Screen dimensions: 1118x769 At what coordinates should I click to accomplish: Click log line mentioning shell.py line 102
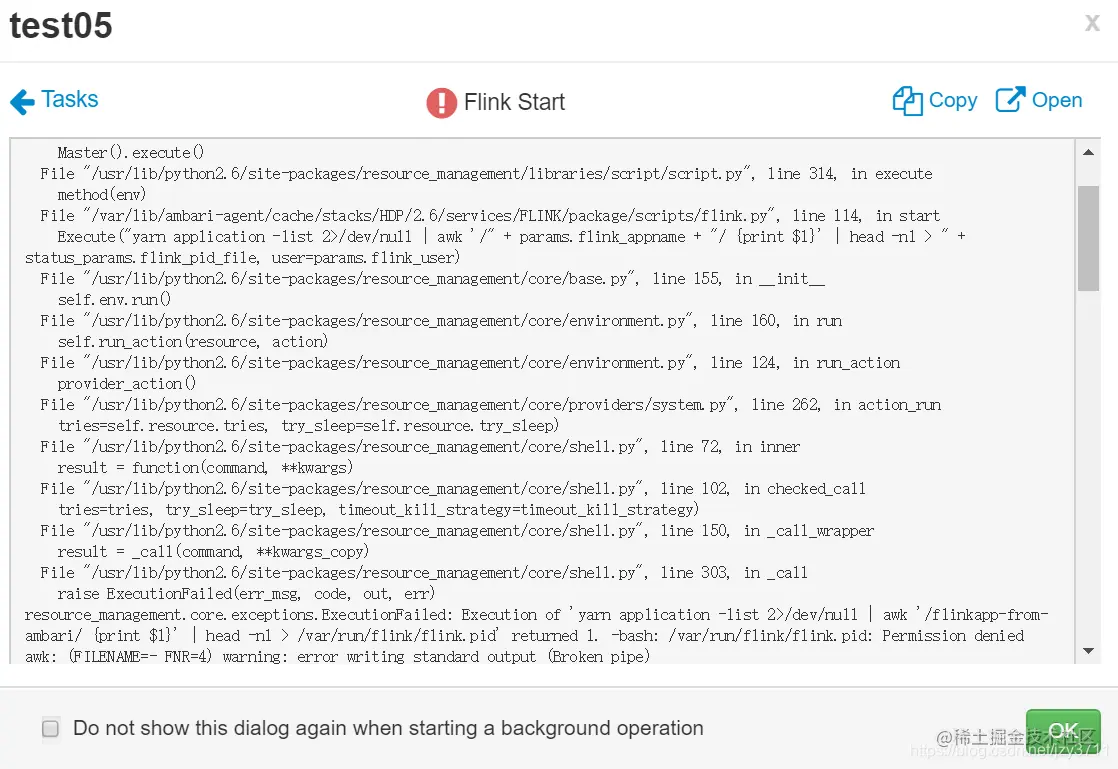(x=453, y=489)
